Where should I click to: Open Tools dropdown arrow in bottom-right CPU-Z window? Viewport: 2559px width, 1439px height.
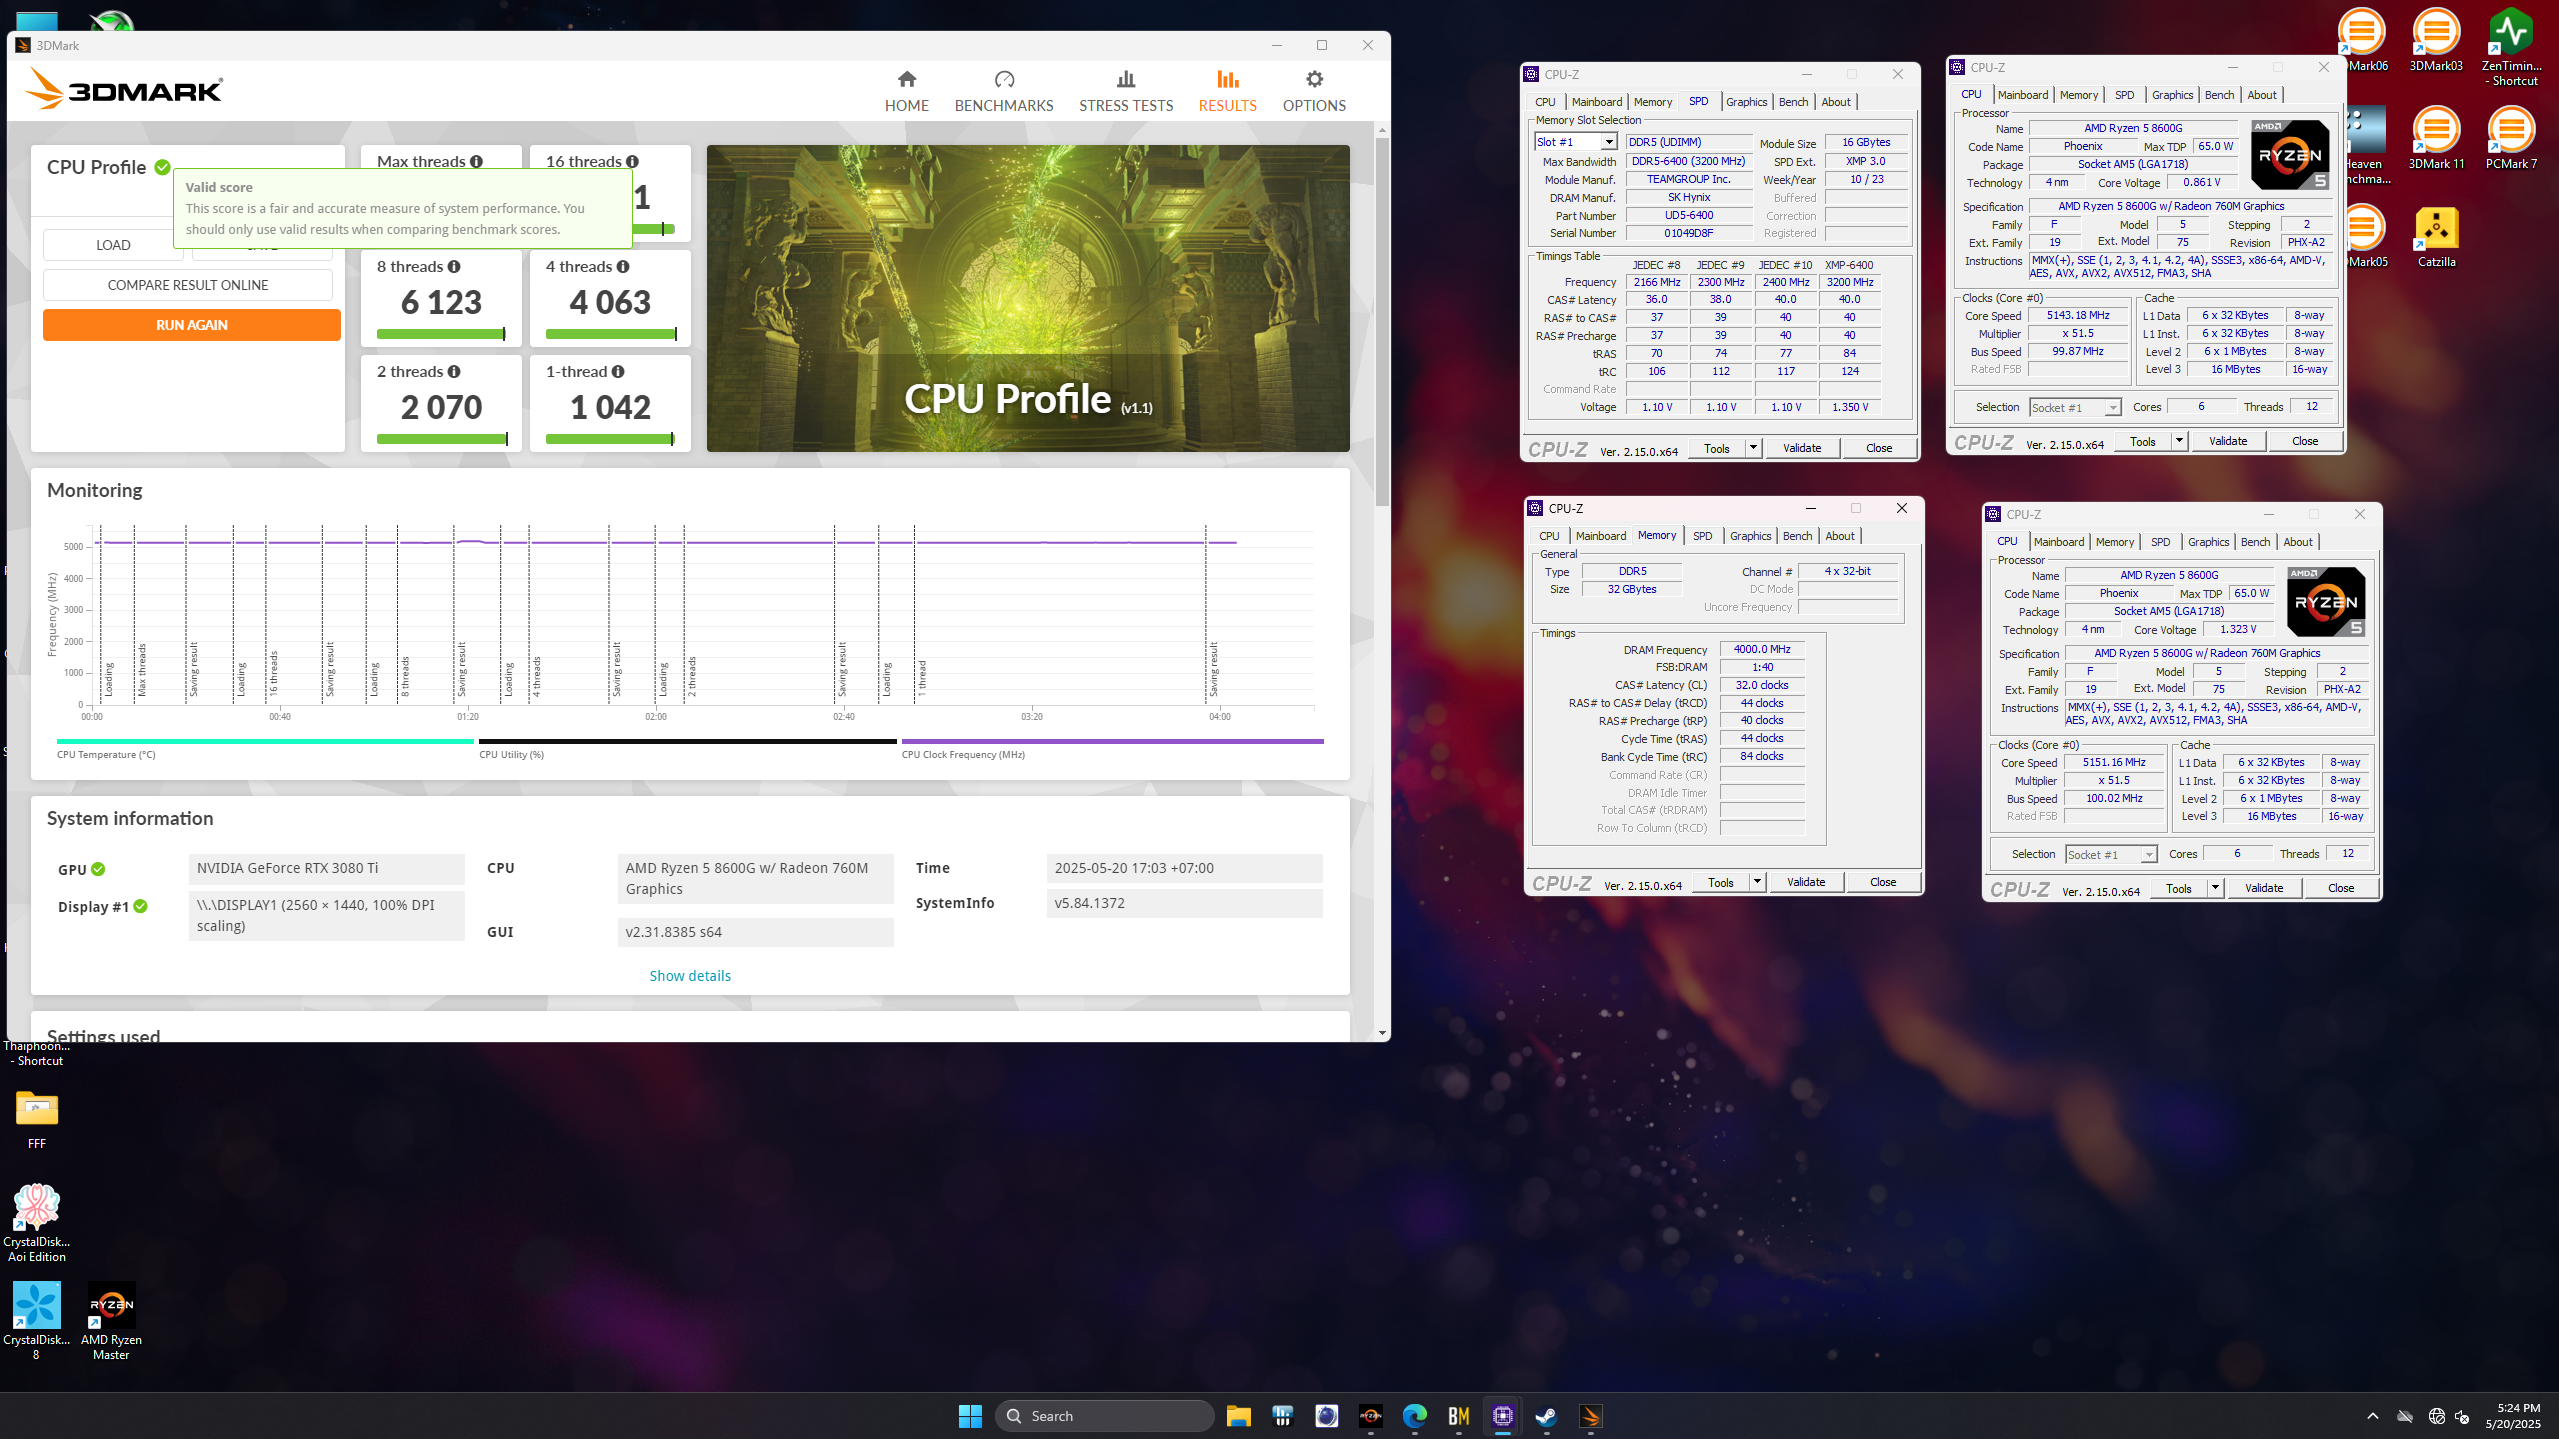[2215, 888]
